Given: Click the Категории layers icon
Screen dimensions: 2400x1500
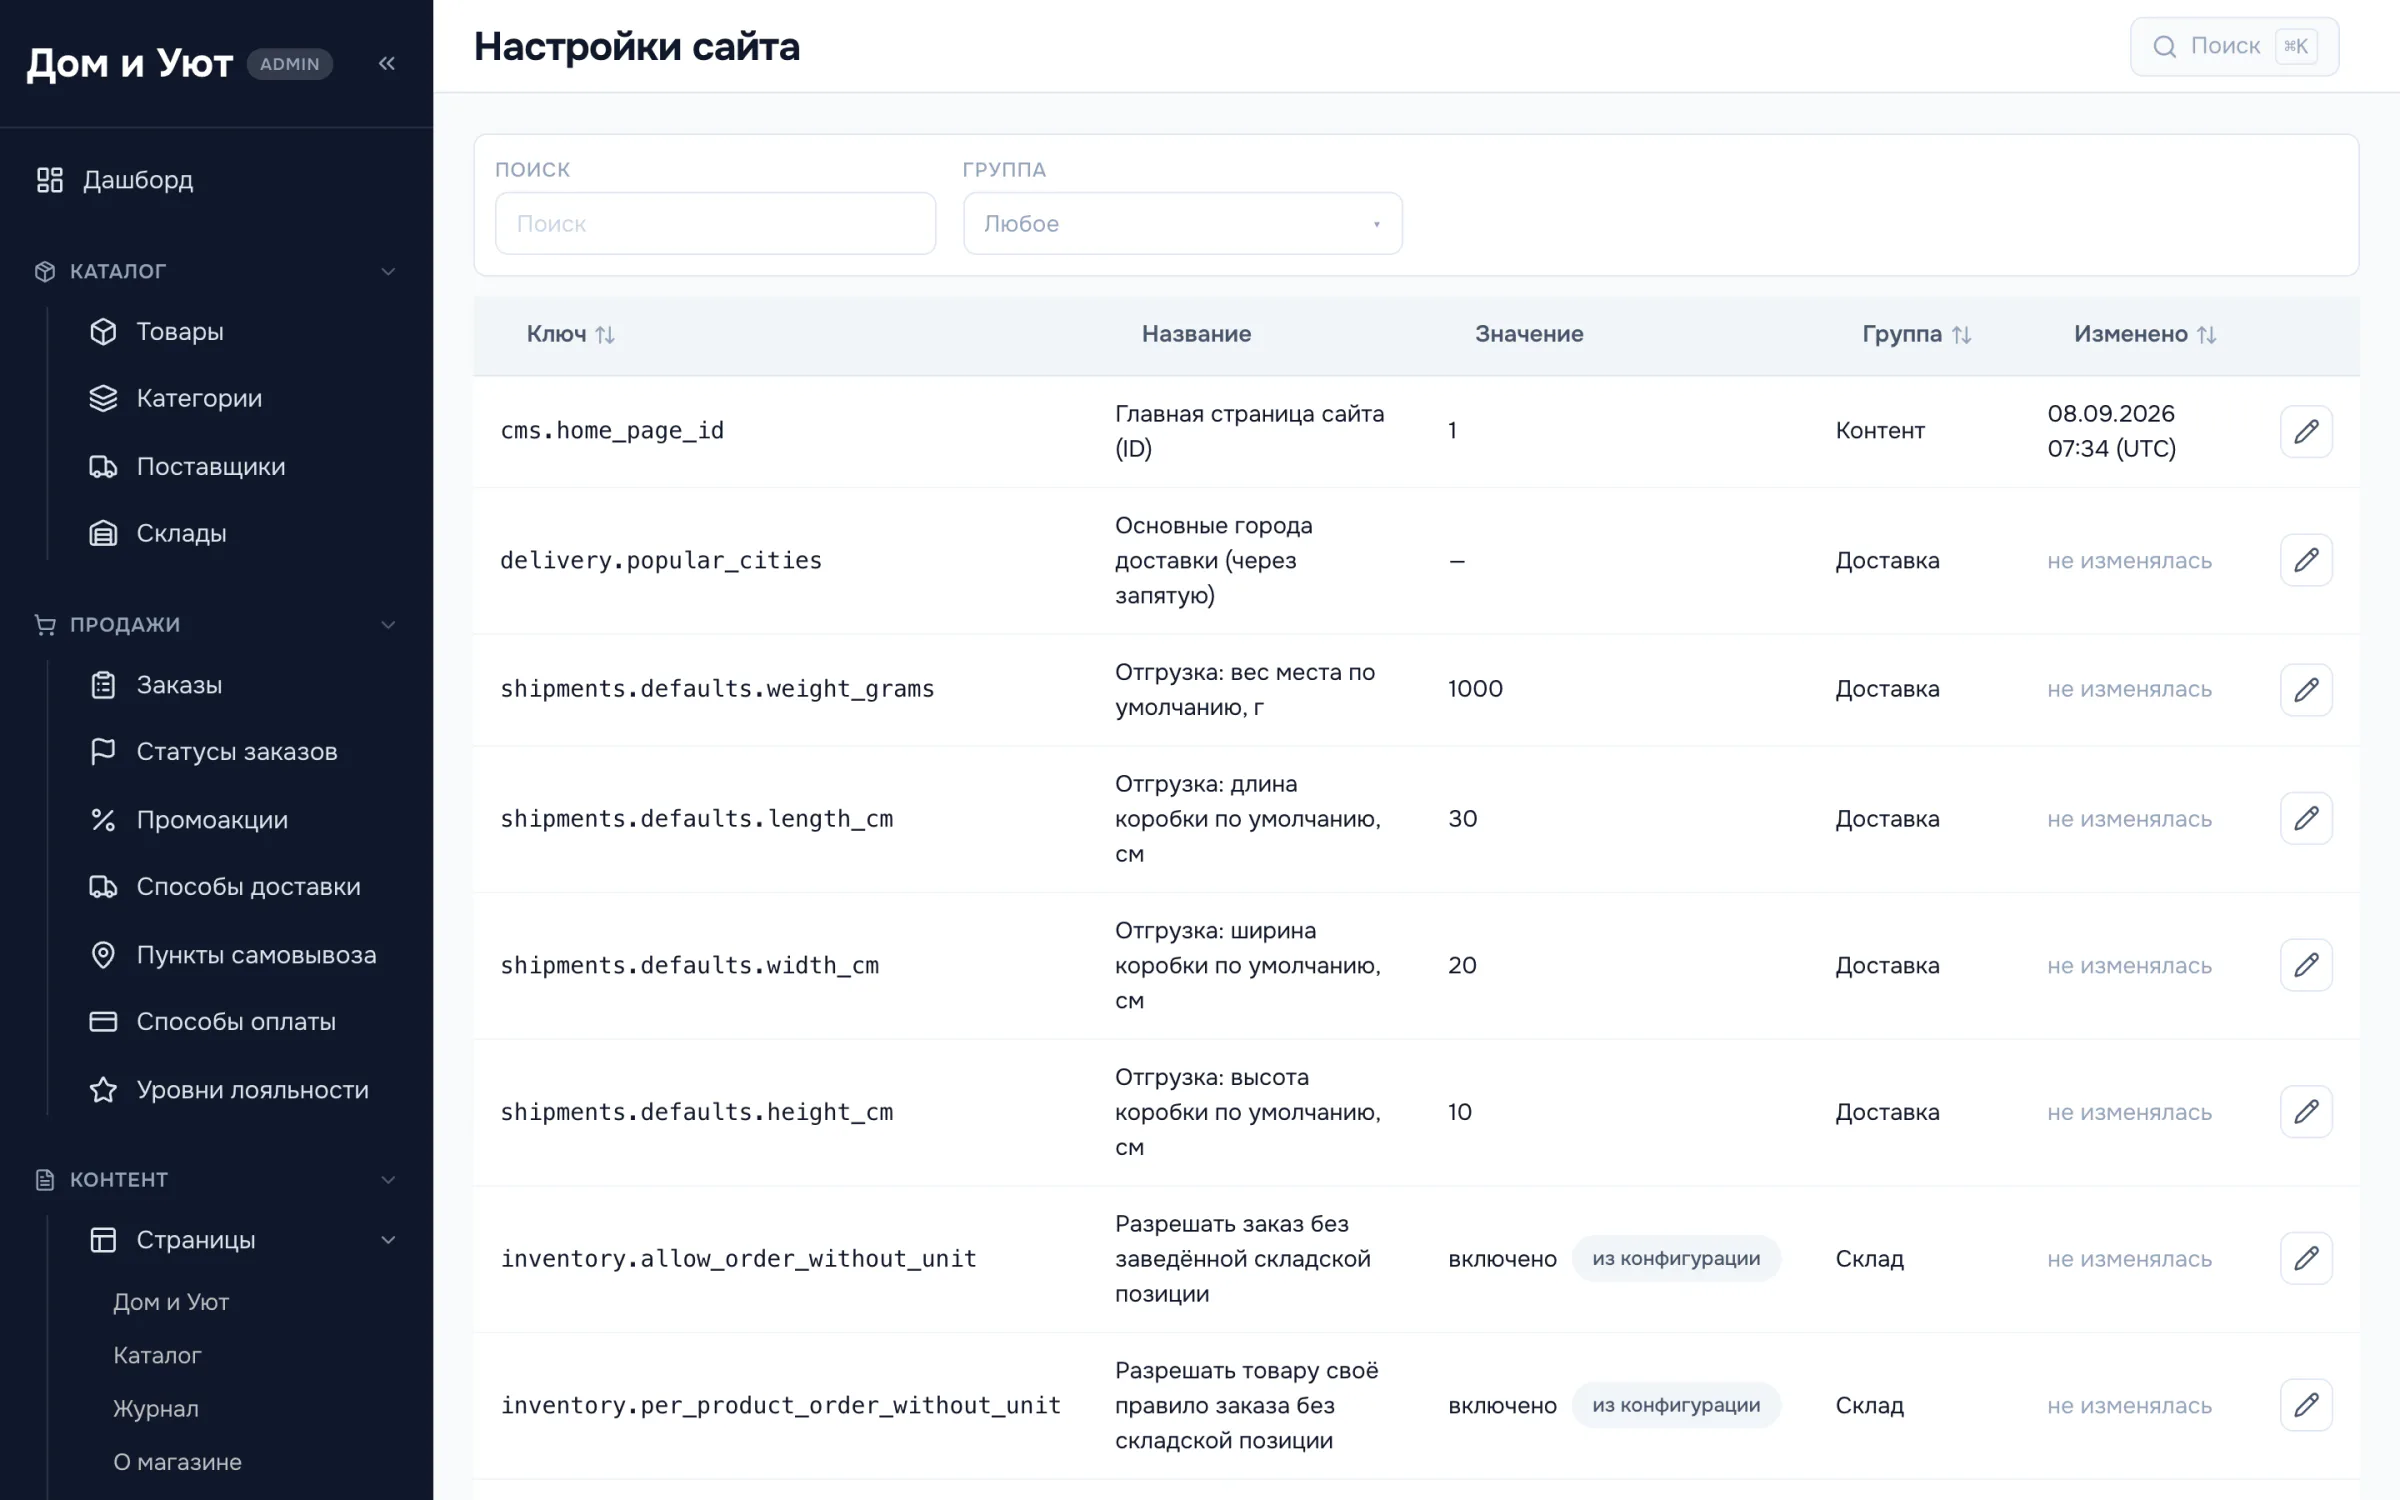Looking at the screenshot, I should (103, 398).
